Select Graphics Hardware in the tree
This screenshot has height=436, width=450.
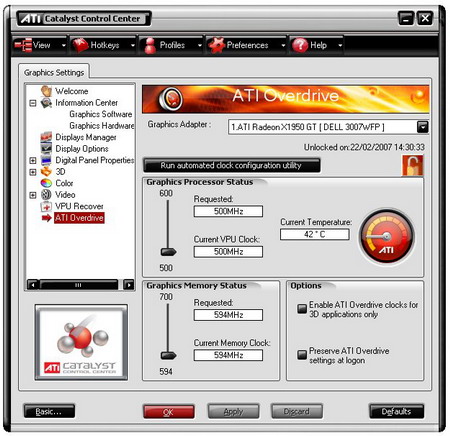tap(102, 126)
